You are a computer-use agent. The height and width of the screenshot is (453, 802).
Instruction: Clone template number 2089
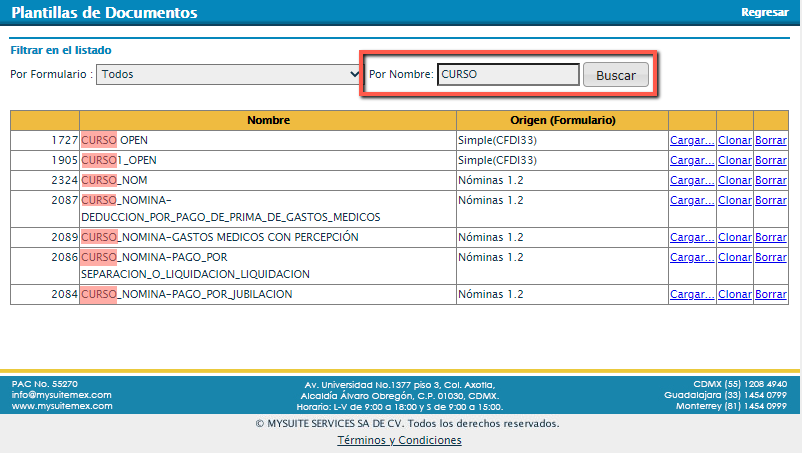[734, 238]
